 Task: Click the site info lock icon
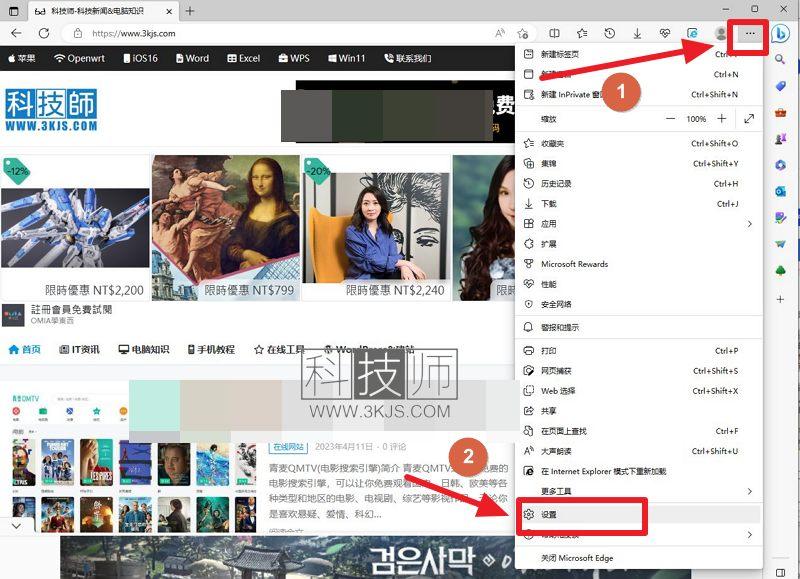(x=78, y=33)
